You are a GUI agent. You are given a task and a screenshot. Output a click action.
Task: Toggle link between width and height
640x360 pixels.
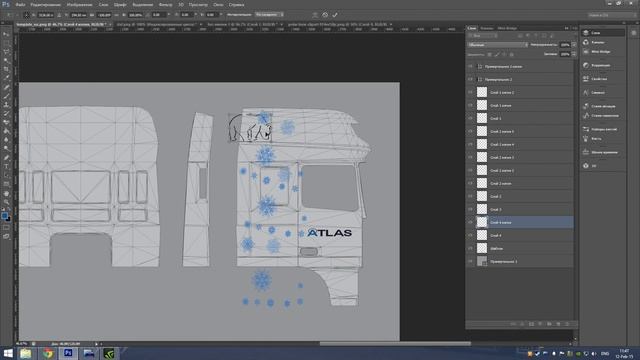[116, 15]
